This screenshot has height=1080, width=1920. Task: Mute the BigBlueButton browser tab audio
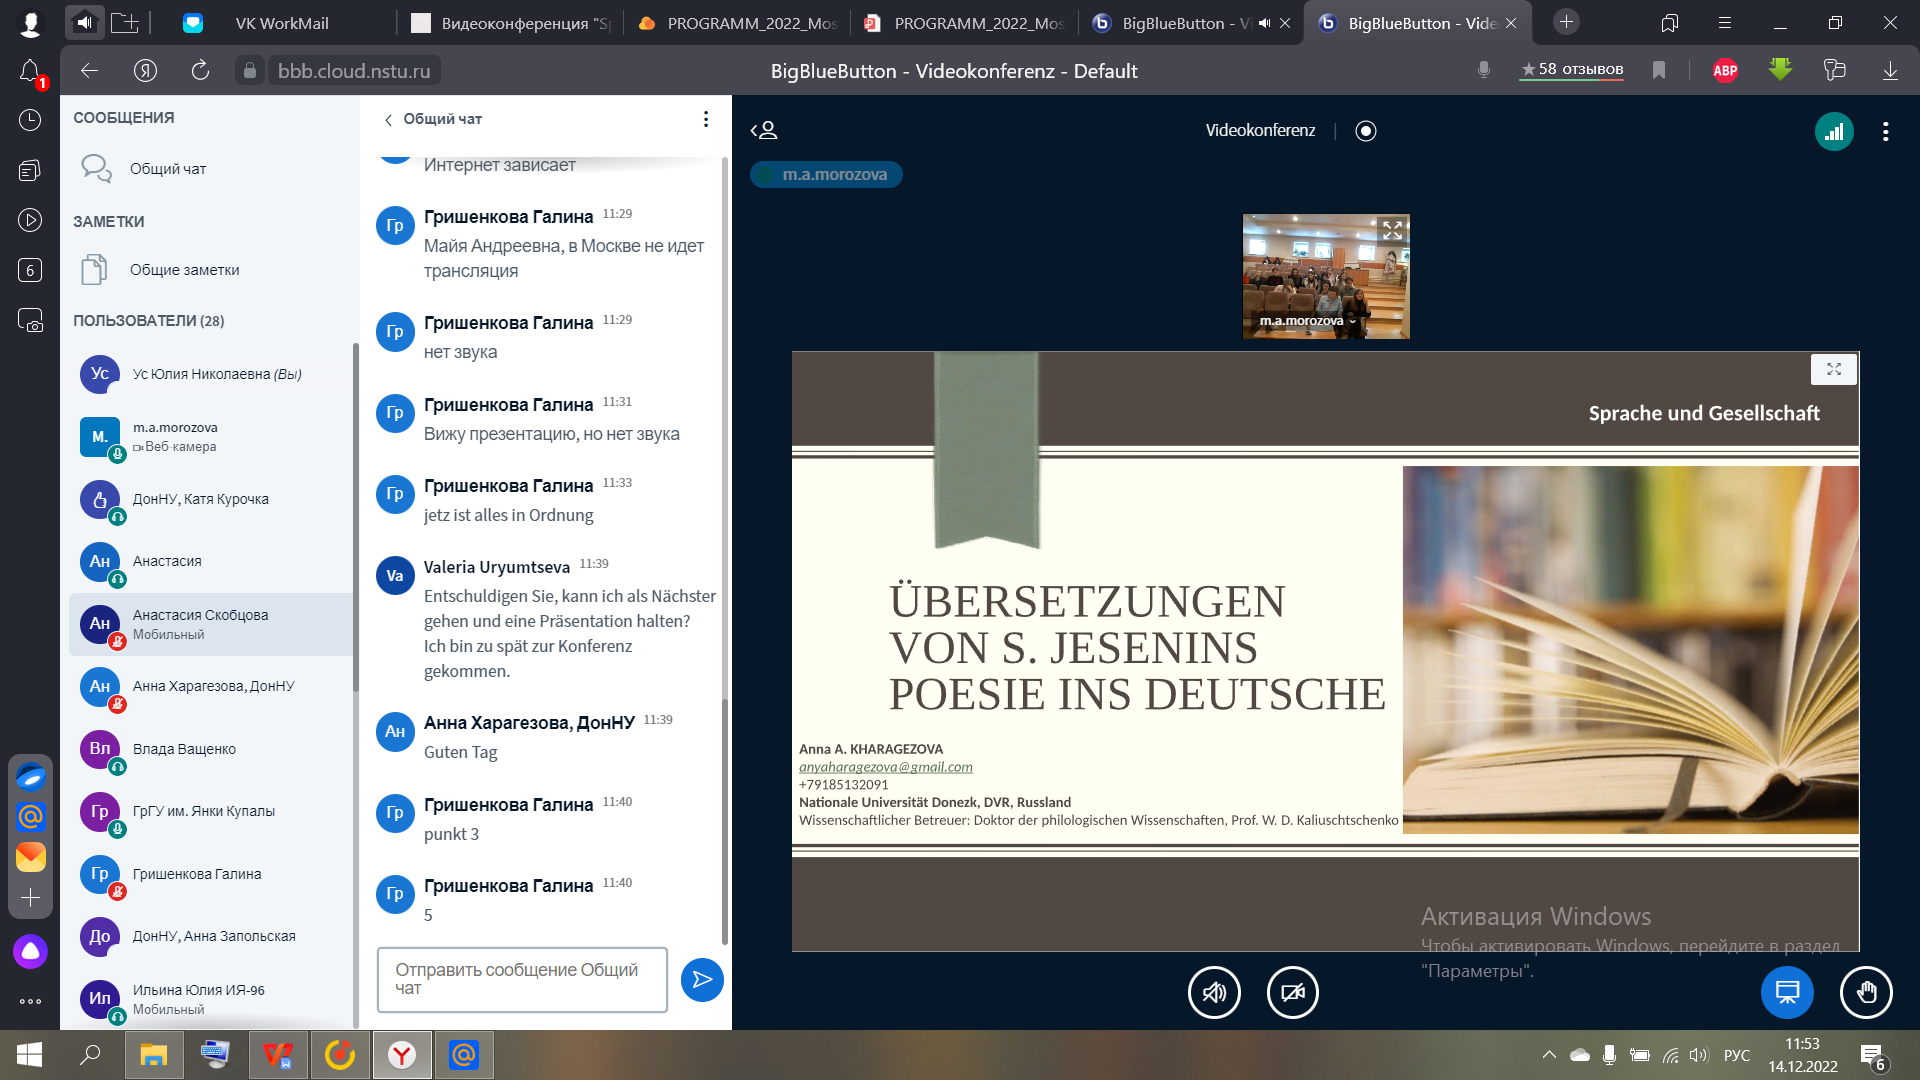(1264, 23)
